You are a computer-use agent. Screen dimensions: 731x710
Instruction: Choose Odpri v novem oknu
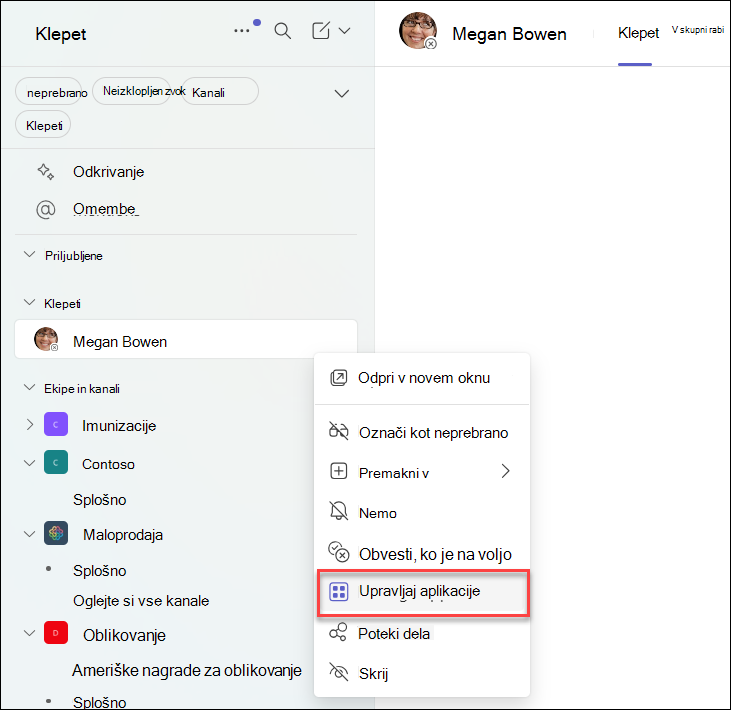[422, 378]
